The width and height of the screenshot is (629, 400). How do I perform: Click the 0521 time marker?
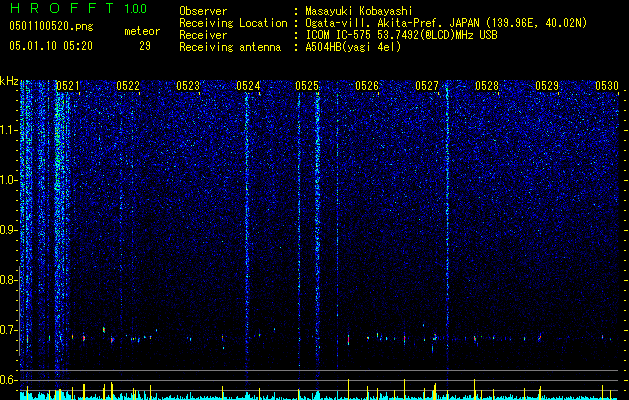67,86
